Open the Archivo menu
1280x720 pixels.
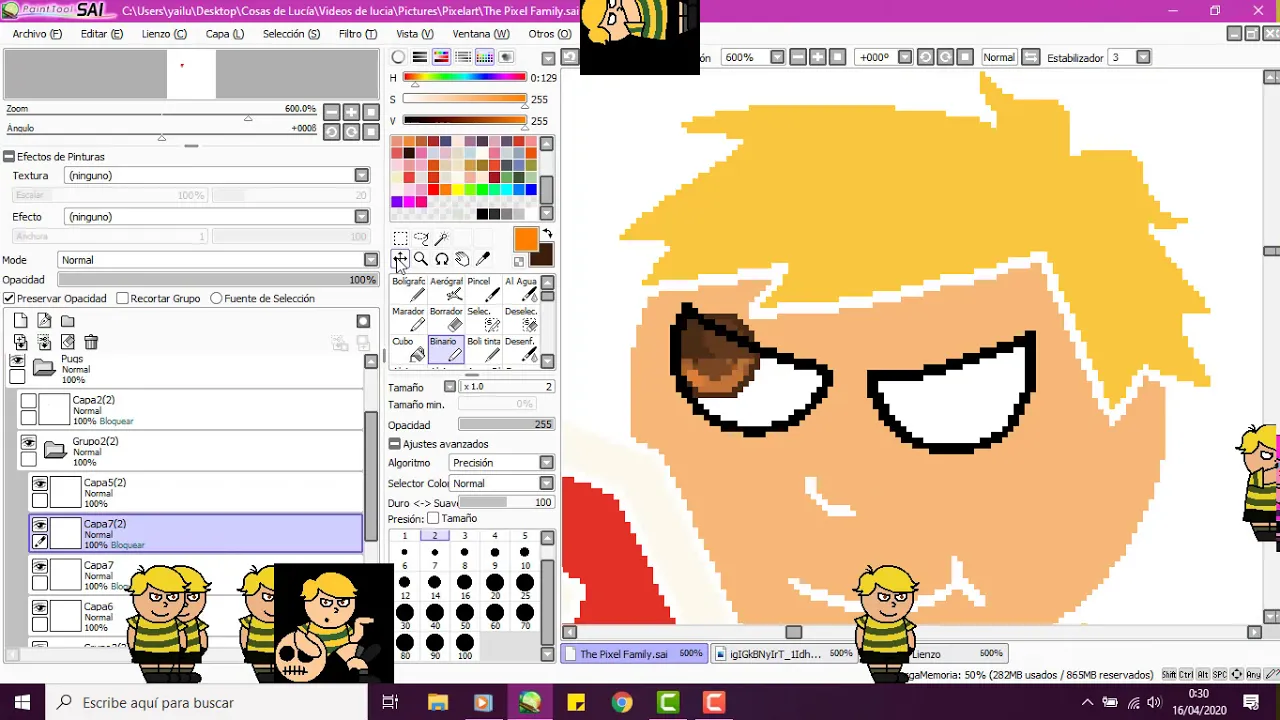coord(37,34)
